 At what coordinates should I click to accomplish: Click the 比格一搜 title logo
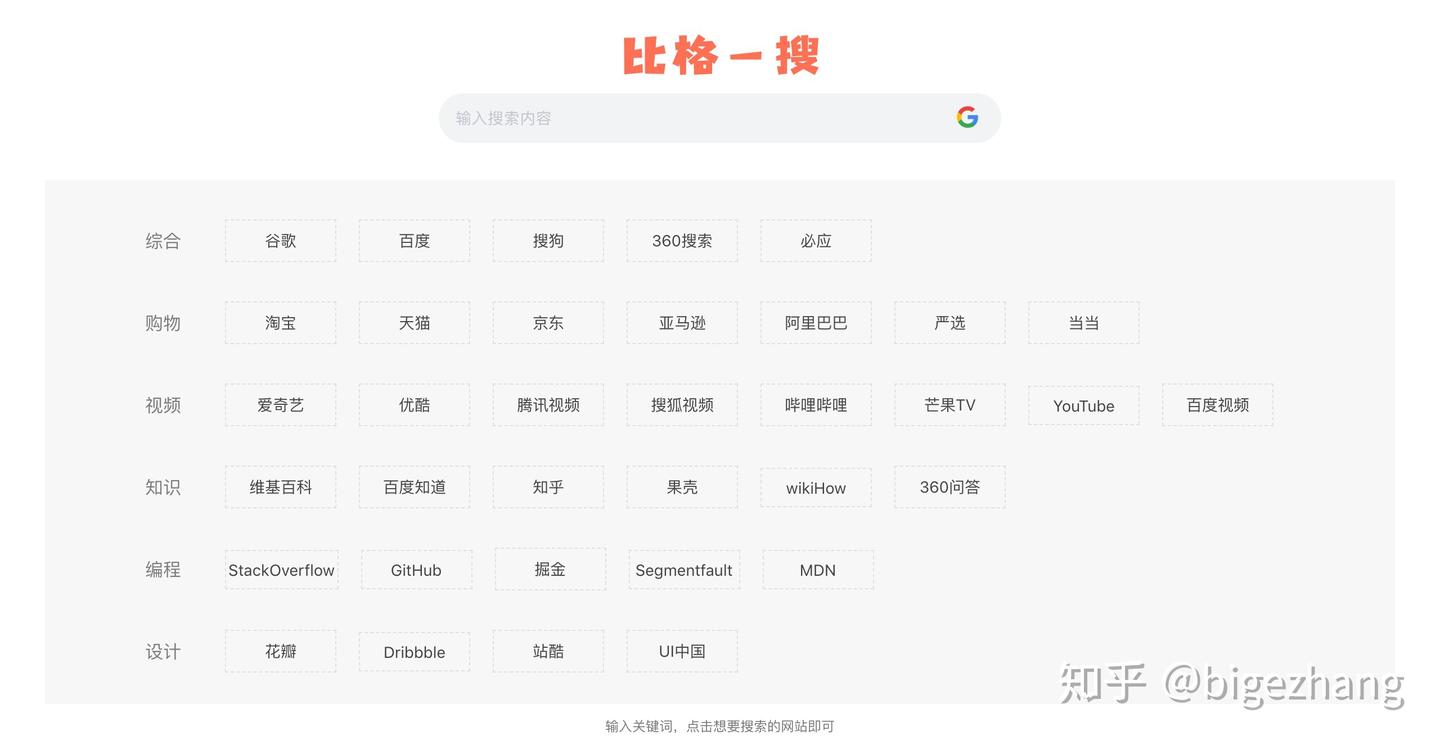click(x=720, y=56)
